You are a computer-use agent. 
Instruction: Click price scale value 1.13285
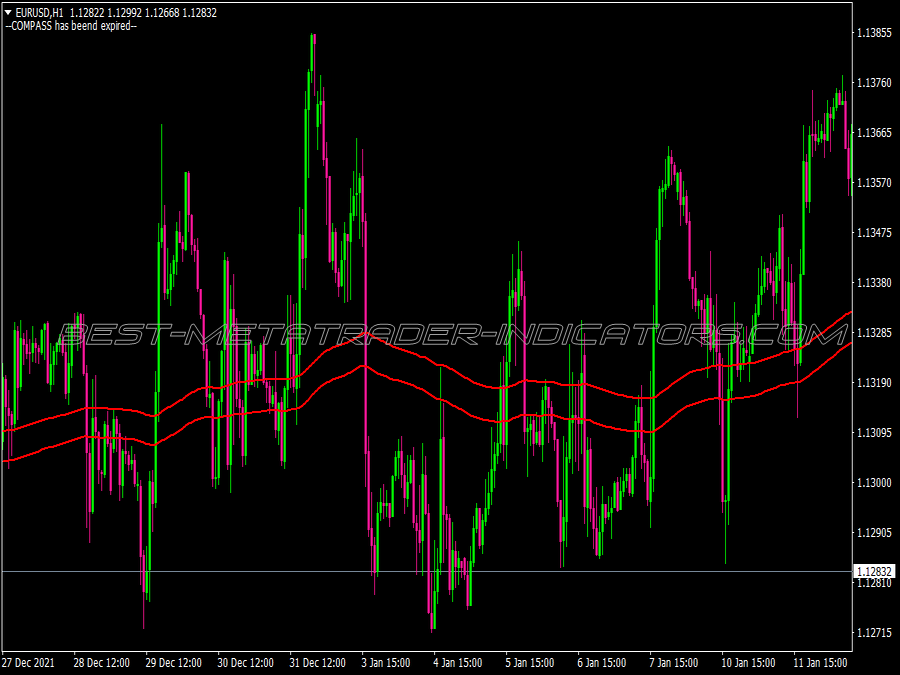pos(874,333)
